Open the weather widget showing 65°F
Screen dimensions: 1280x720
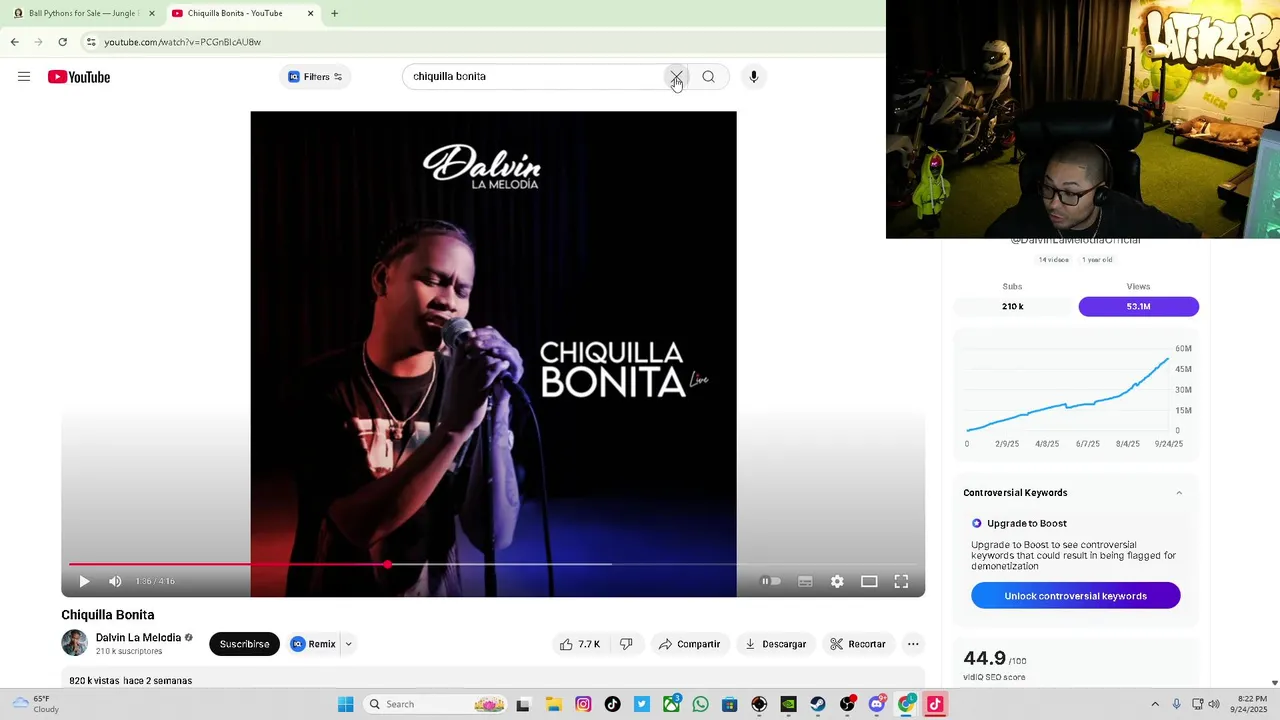[x=34, y=704]
